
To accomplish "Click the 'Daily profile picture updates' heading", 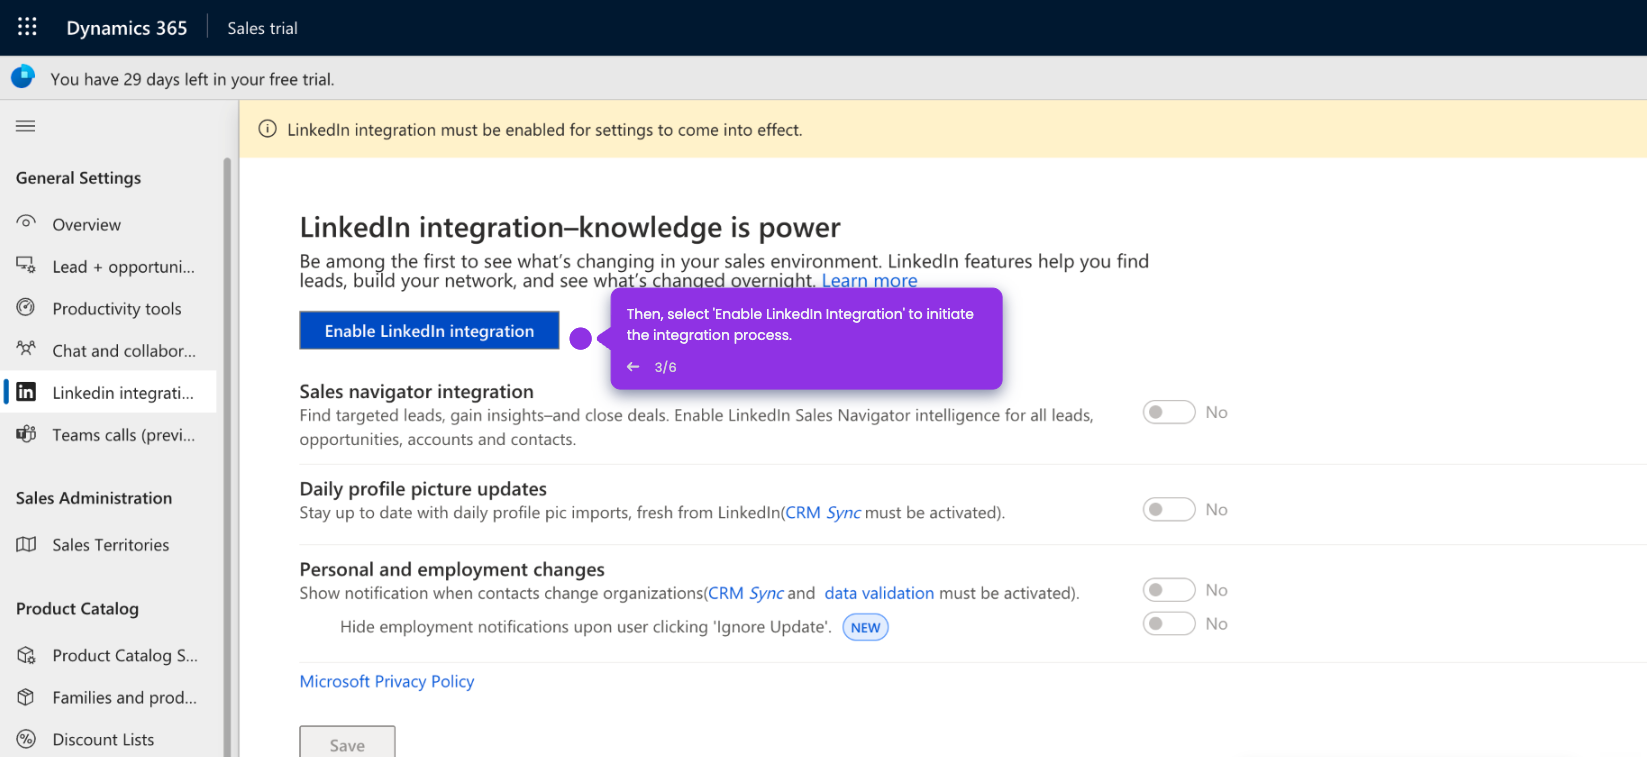I will tap(423, 488).
